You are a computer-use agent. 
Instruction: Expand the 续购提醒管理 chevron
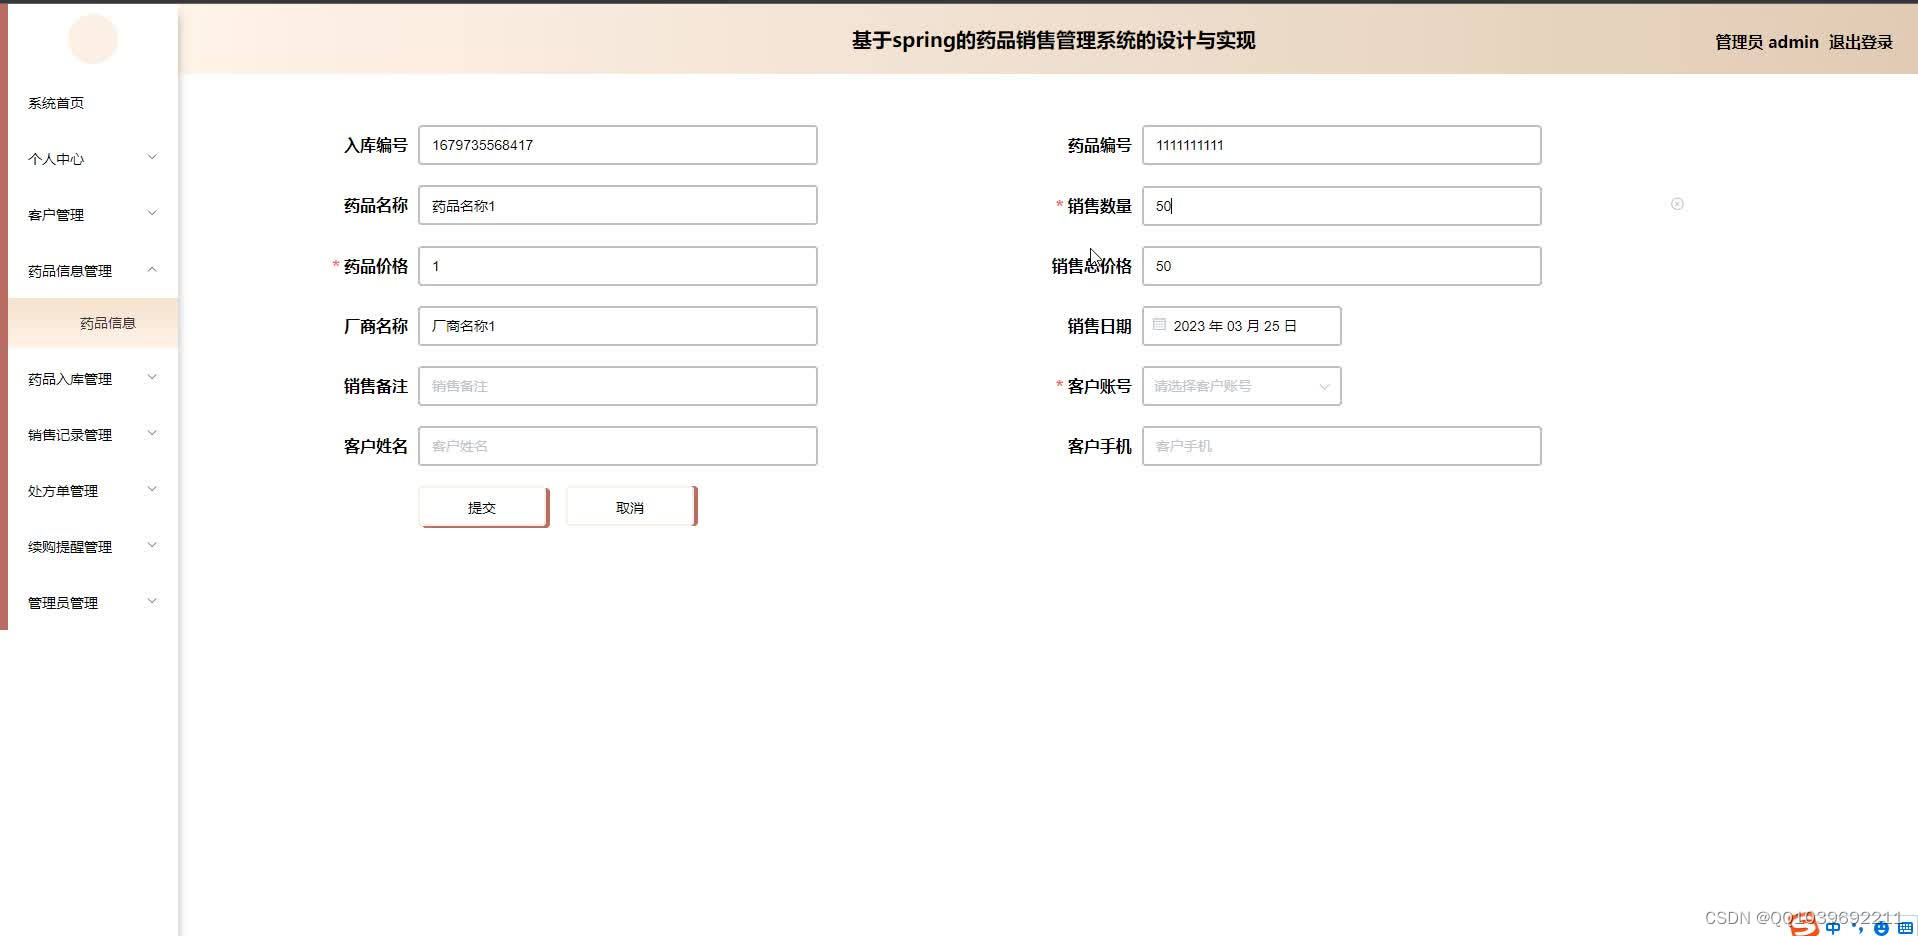click(x=152, y=545)
